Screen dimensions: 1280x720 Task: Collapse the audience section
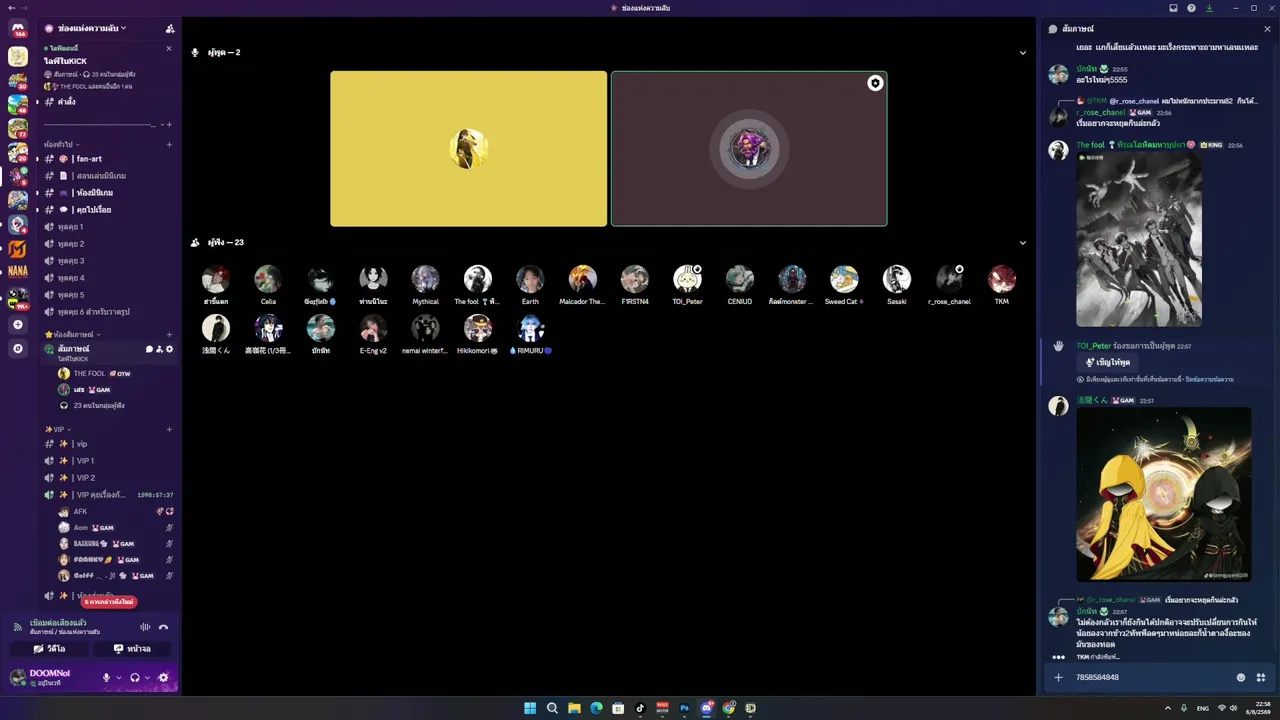tap(1023, 243)
